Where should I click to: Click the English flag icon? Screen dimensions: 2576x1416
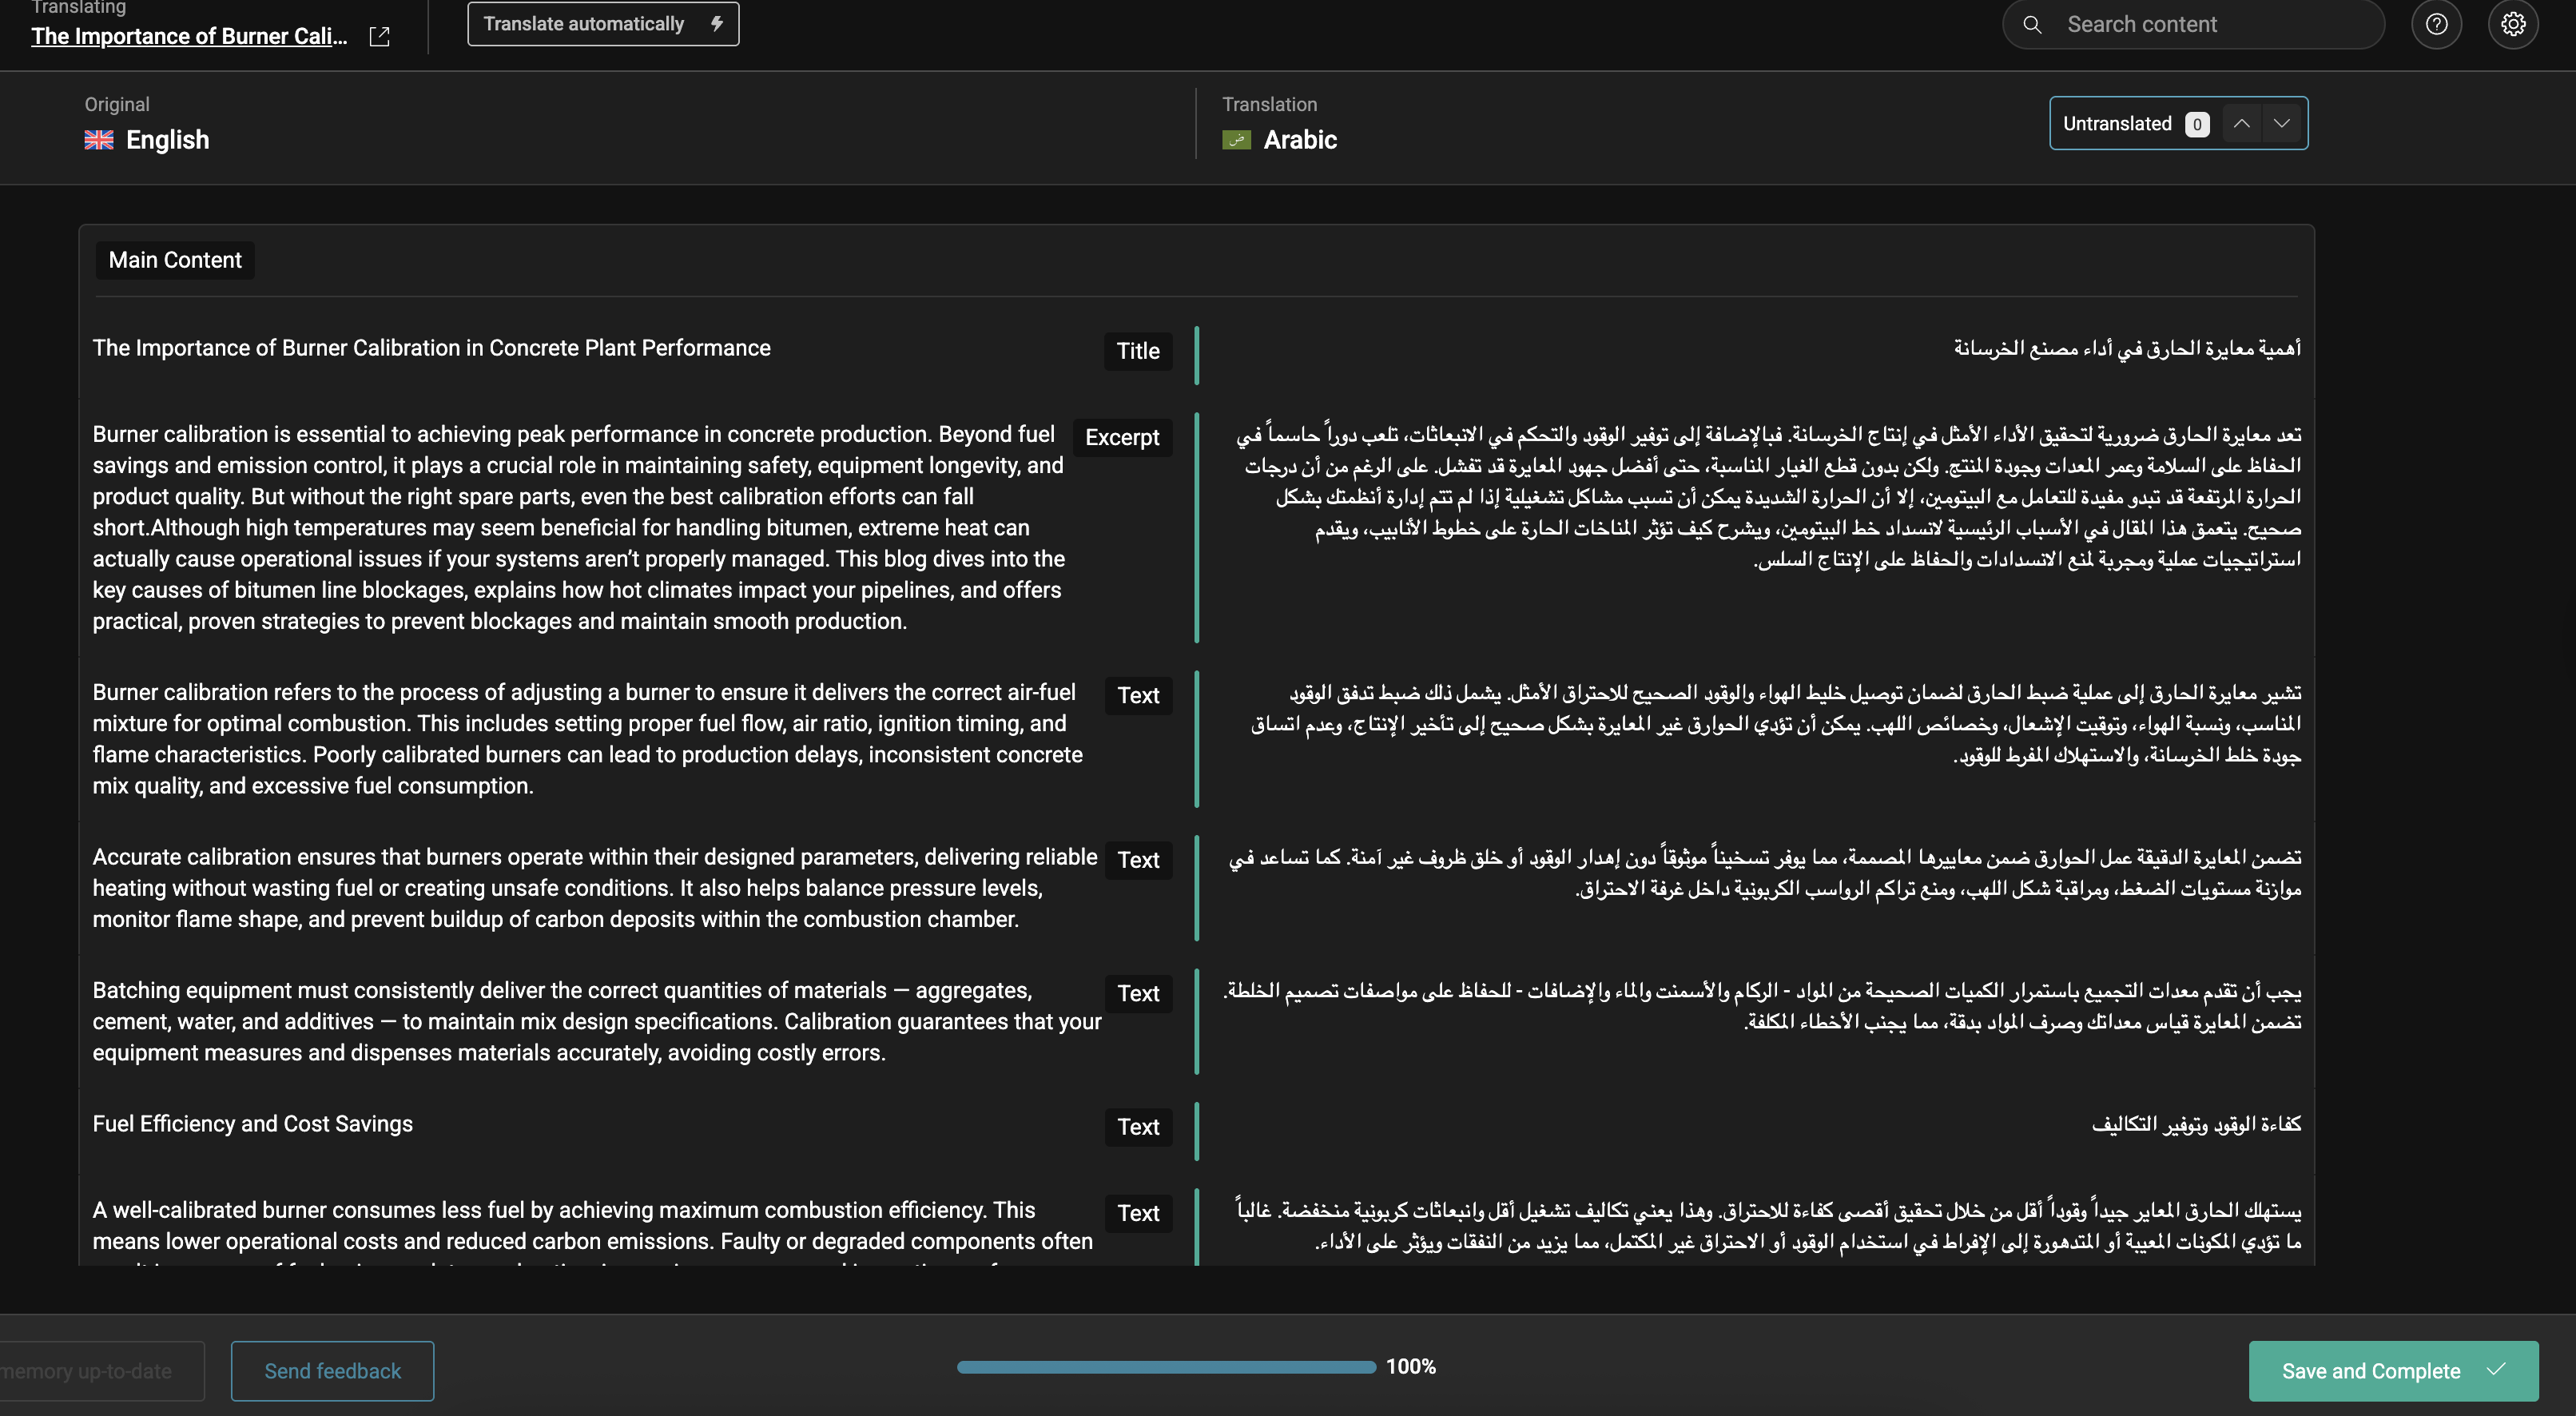[x=99, y=140]
